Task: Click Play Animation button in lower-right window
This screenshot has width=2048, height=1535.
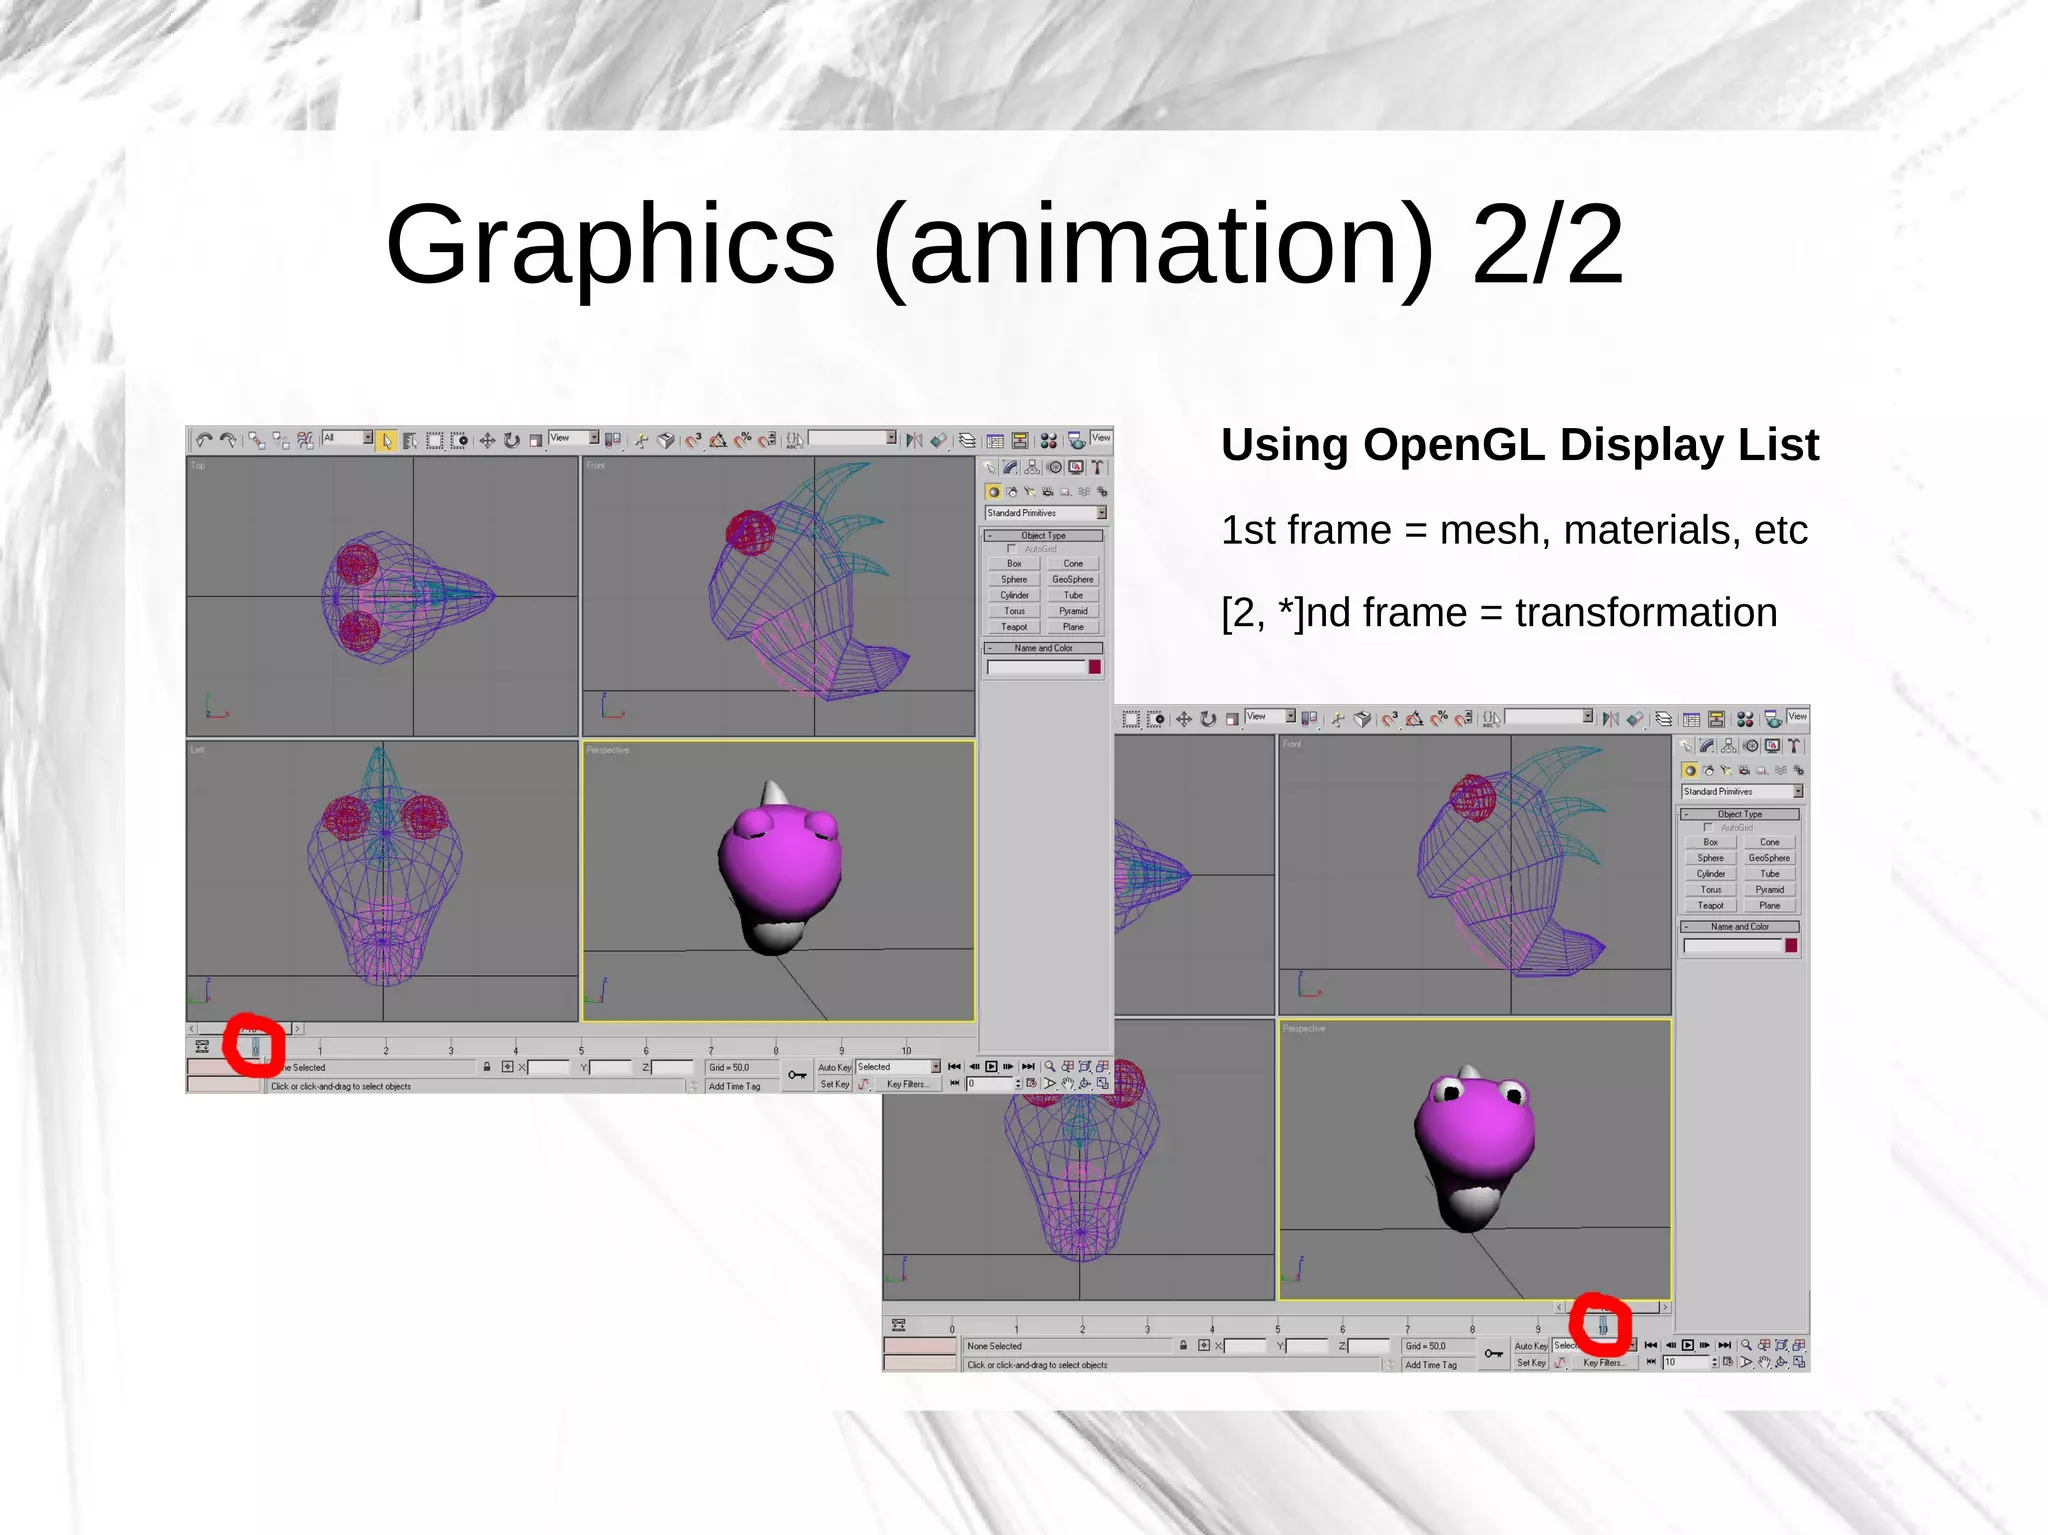Action: click(1688, 1346)
